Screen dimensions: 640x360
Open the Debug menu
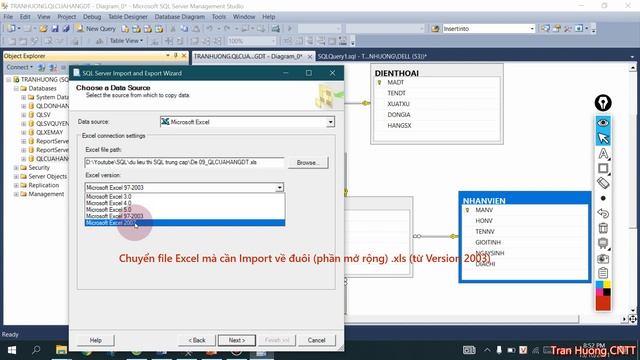point(92,17)
